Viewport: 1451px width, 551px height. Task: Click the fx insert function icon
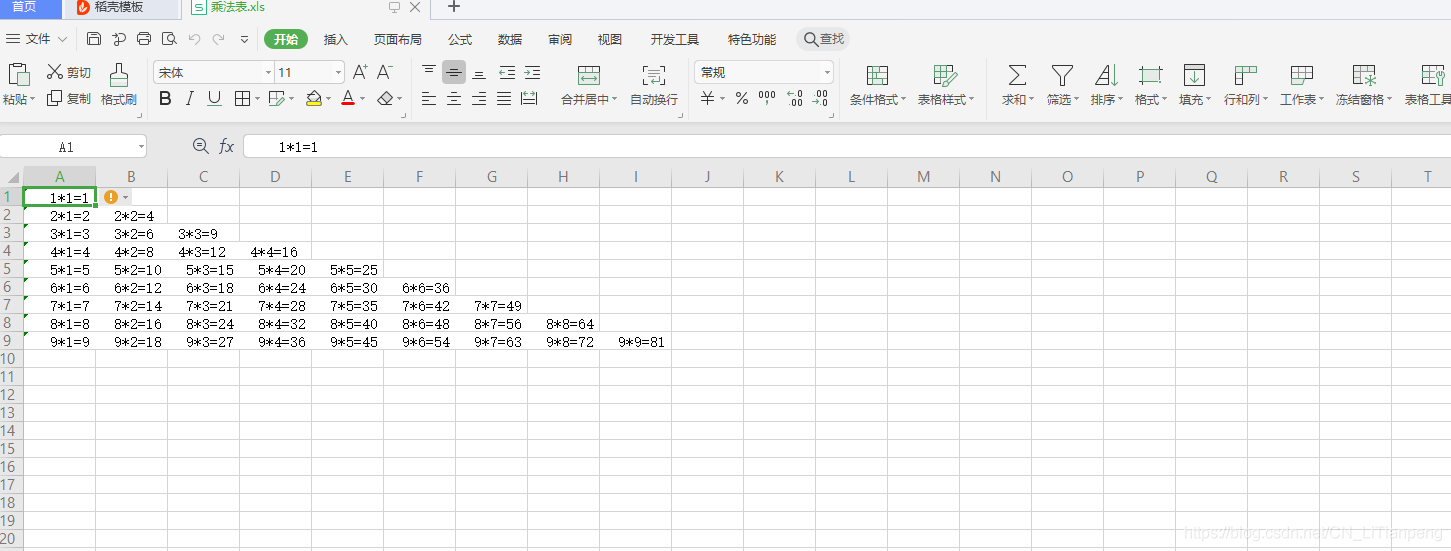pyautogui.click(x=227, y=147)
